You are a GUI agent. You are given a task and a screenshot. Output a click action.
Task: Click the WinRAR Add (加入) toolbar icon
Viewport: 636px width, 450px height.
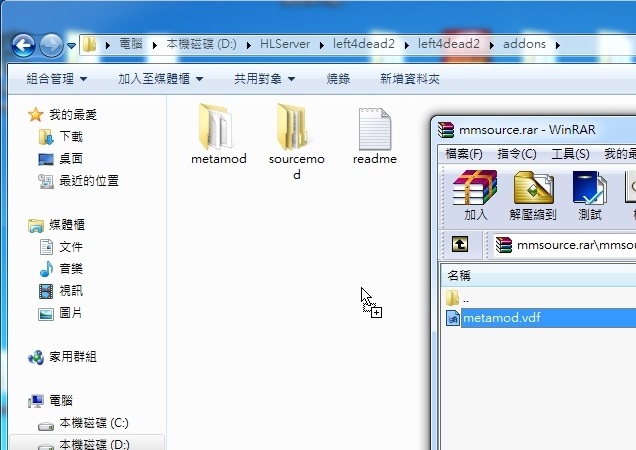pyautogui.click(x=475, y=195)
